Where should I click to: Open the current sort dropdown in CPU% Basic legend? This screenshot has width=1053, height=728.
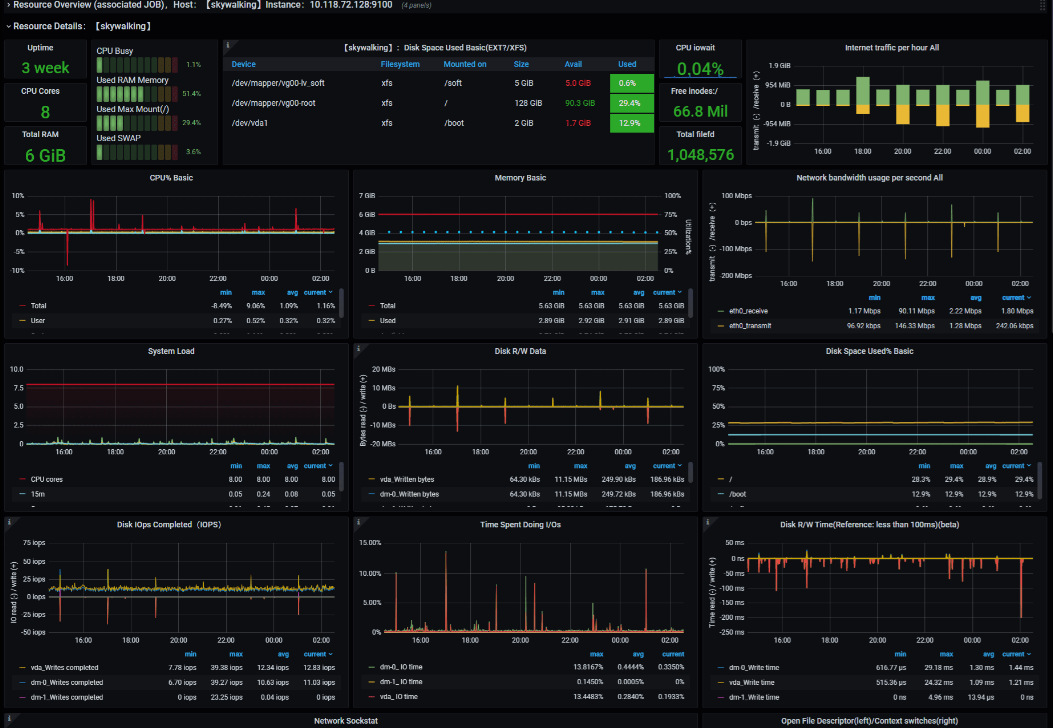pos(318,293)
